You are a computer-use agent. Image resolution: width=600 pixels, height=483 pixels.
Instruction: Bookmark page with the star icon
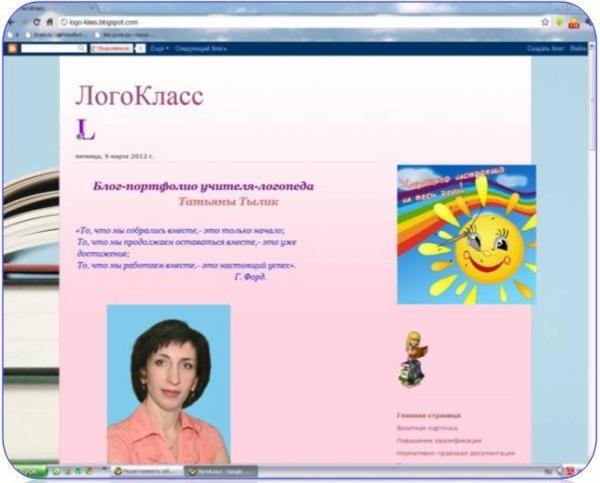[545, 22]
